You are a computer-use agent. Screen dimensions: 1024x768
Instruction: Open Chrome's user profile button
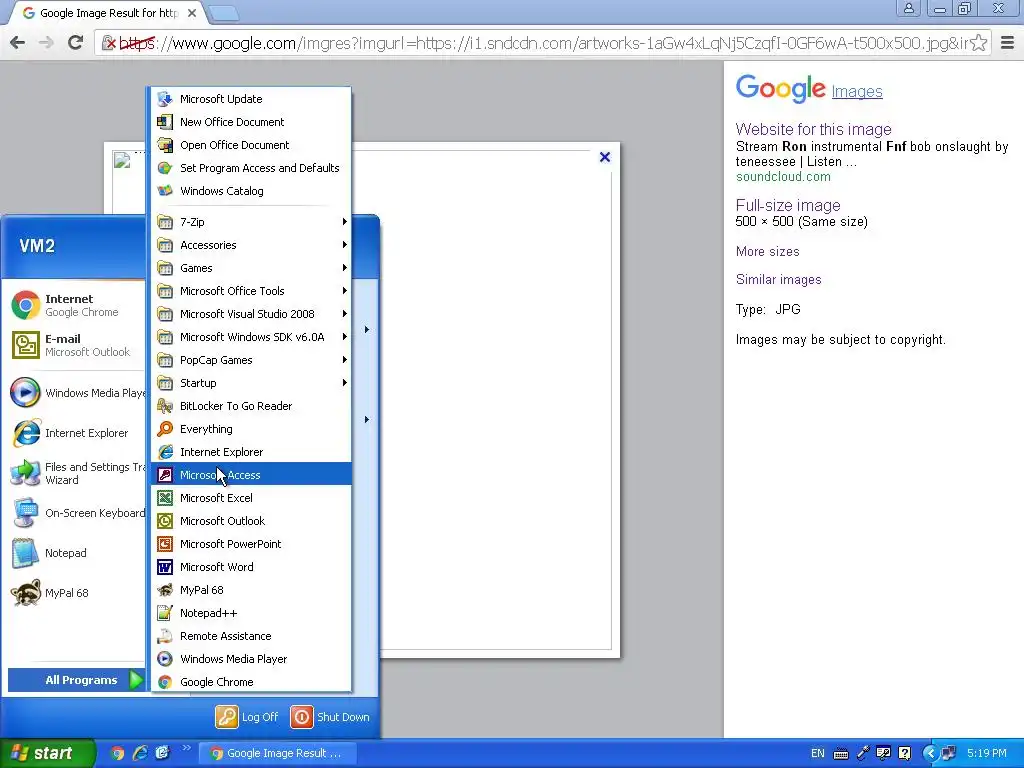point(908,8)
